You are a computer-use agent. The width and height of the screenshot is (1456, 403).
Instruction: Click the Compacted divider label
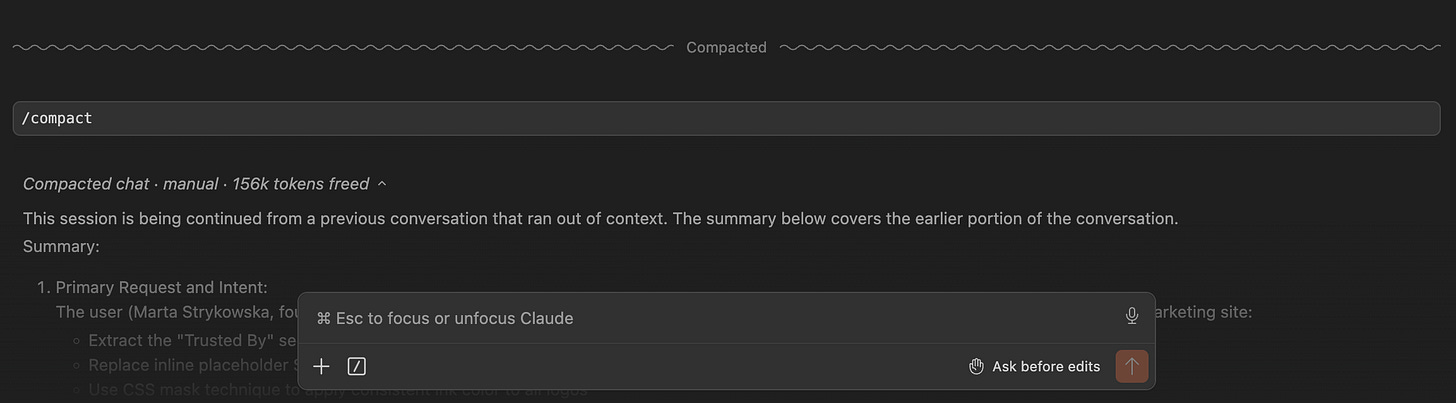(x=727, y=47)
